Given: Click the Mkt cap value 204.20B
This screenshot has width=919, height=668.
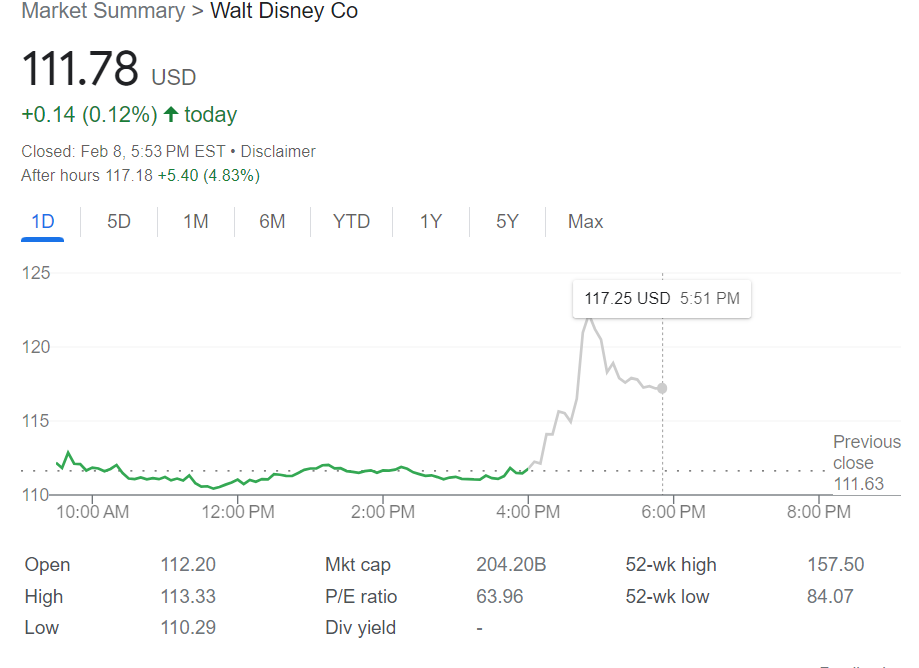Looking at the screenshot, I should coord(511,565).
